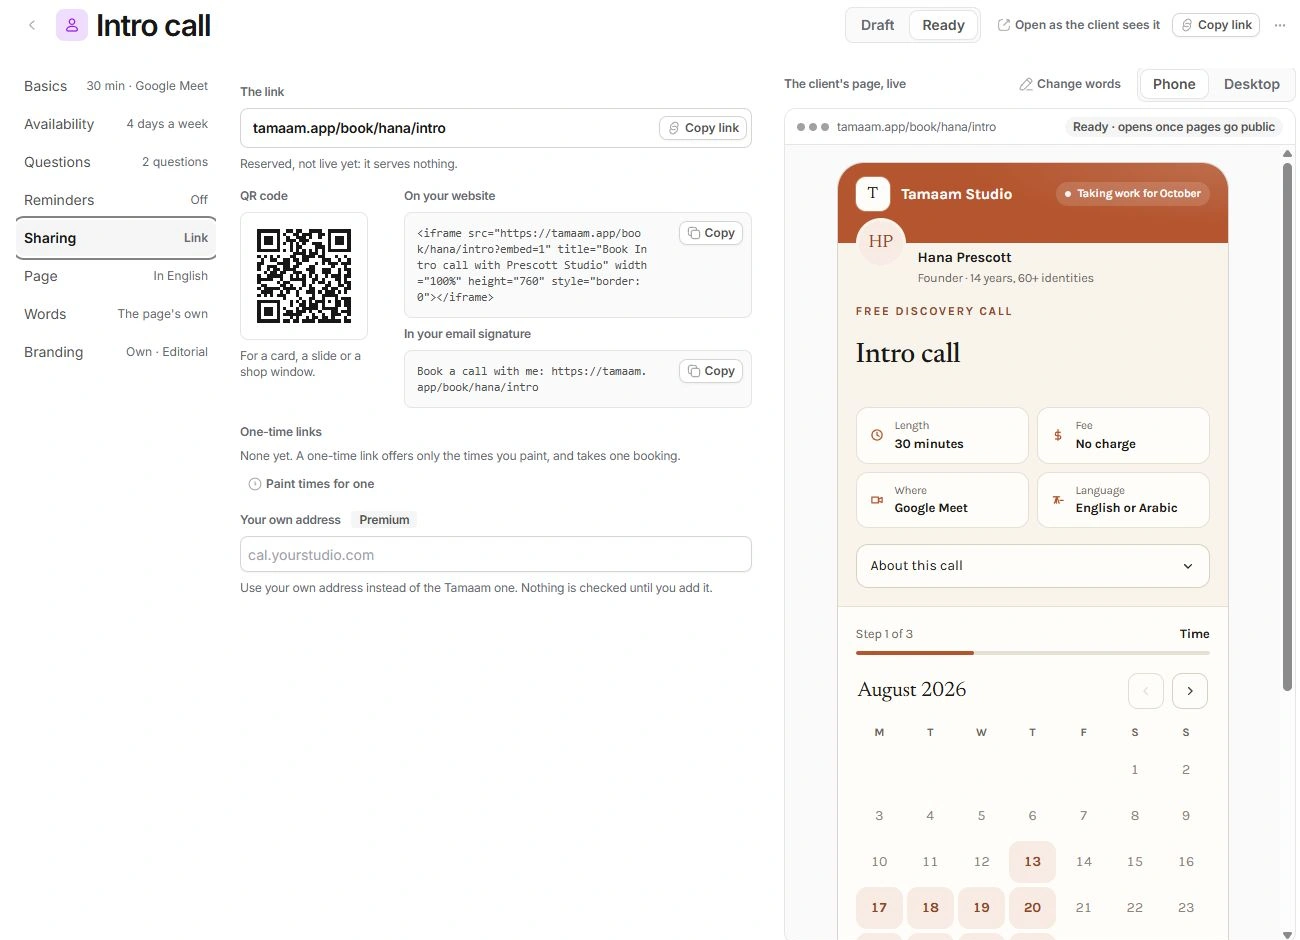Image resolution: width=1300 pixels, height=940 pixels.
Task: Click the Step 1 of 3 progress bar
Action: (1033, 653)
